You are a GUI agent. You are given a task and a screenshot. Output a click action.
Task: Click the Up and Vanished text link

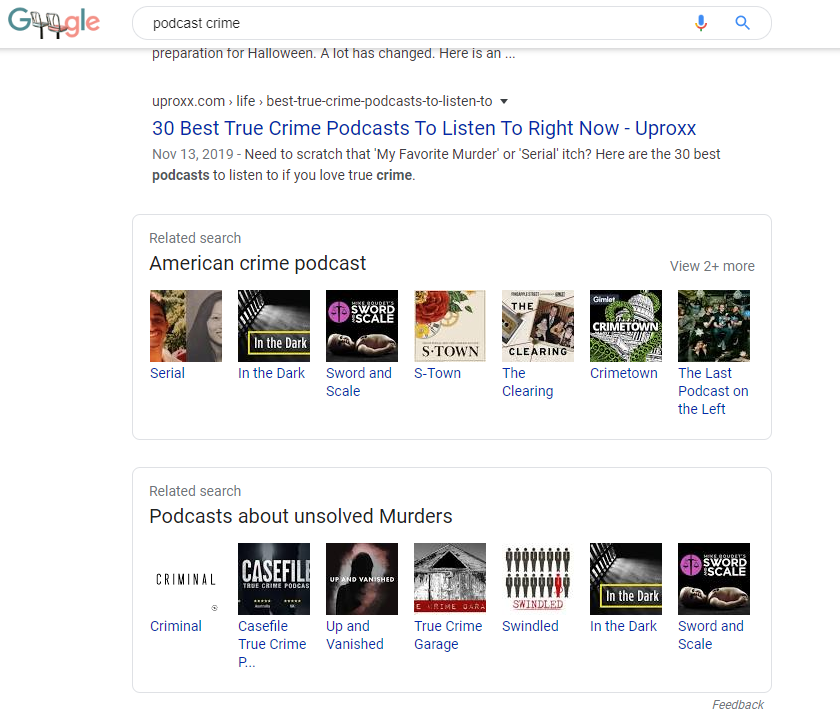tap(354, 635)
